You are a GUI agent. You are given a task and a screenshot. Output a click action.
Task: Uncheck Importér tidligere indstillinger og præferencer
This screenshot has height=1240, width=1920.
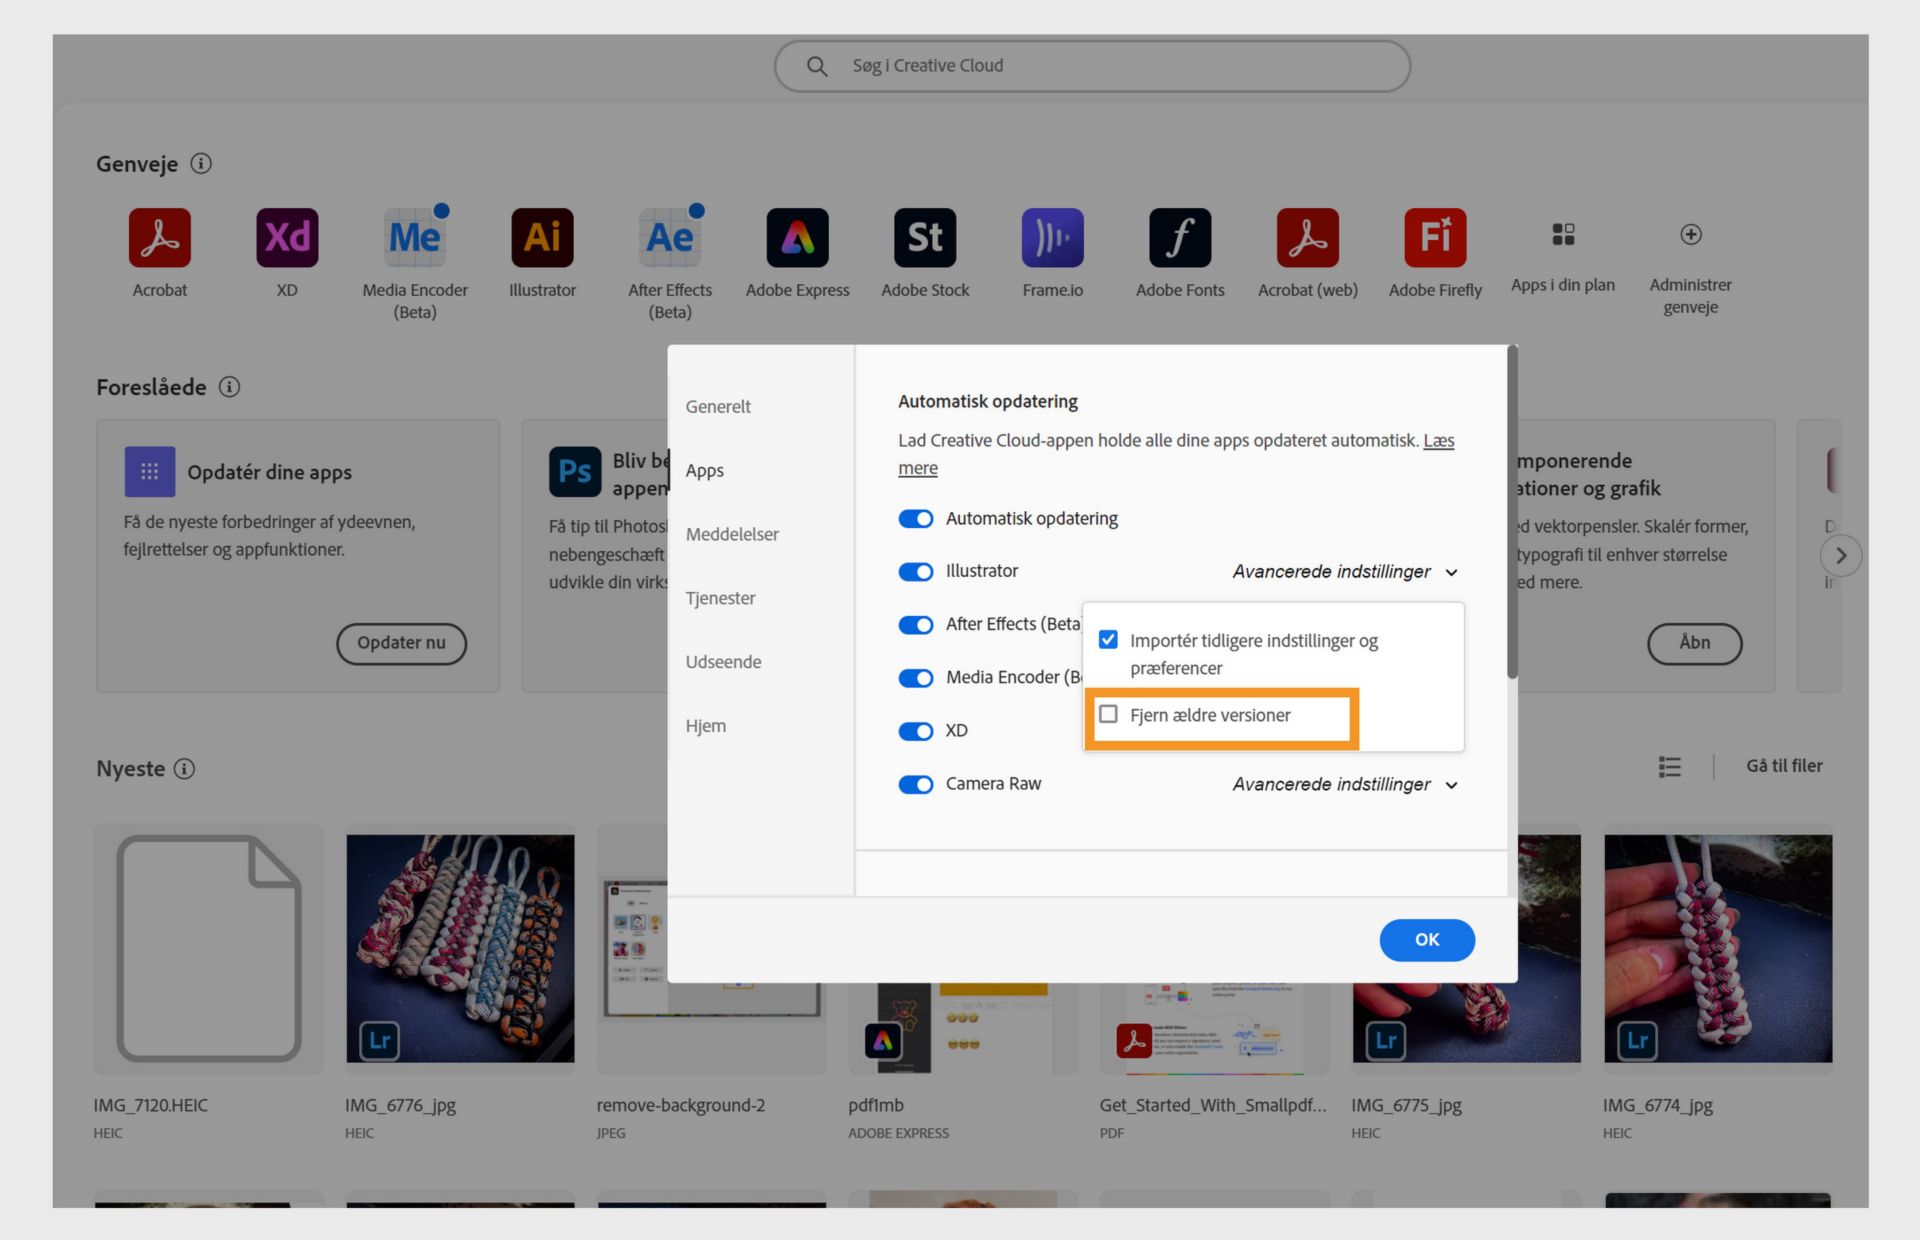(x=1108, y=640)
